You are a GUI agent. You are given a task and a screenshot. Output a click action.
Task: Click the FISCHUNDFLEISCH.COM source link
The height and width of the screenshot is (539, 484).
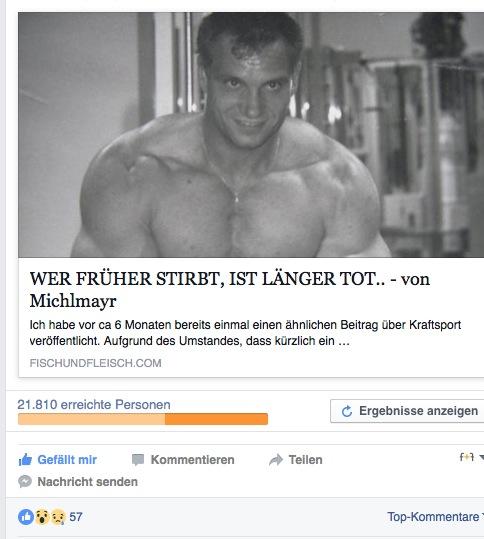click(x=96, y=363)
